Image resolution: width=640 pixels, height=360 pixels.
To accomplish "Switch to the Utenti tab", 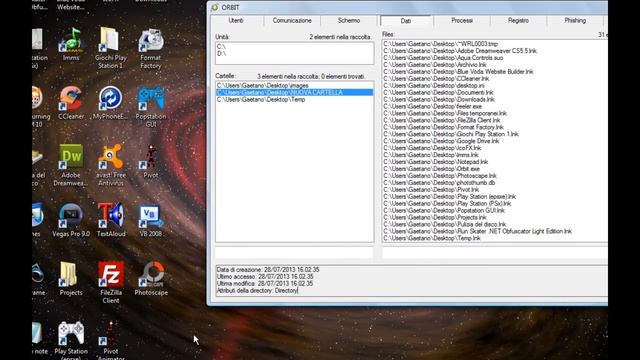I will coord(236,20).
